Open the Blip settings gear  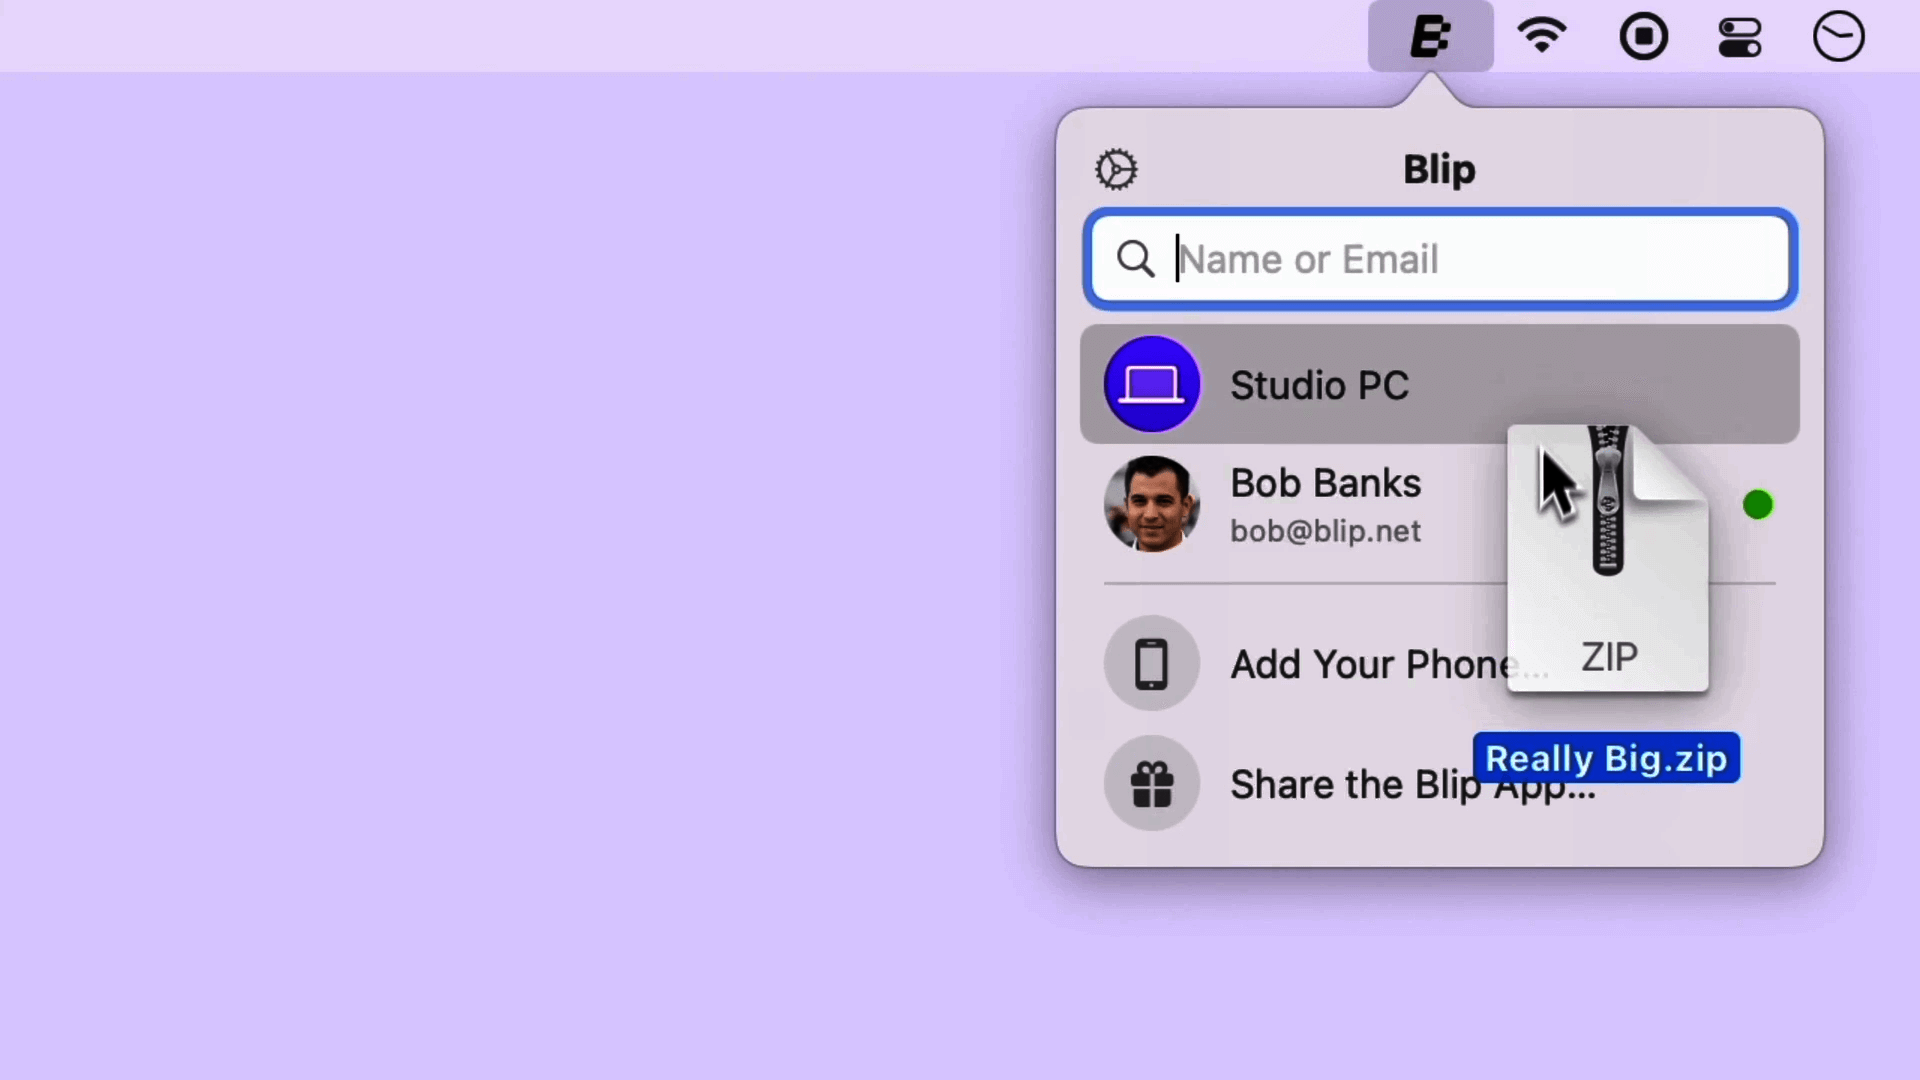1115,168
